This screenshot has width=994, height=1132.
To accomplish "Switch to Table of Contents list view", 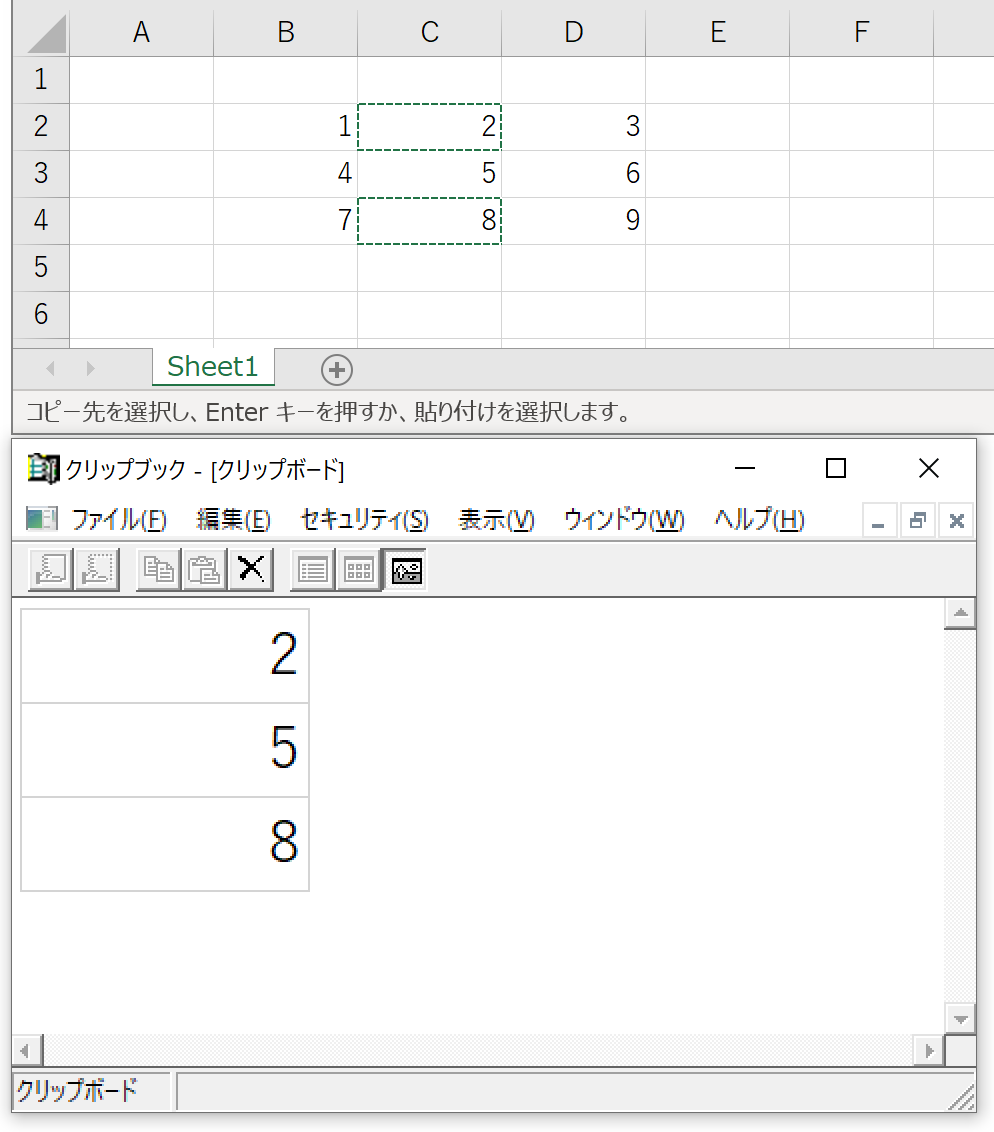I will [x=313, y=570].
